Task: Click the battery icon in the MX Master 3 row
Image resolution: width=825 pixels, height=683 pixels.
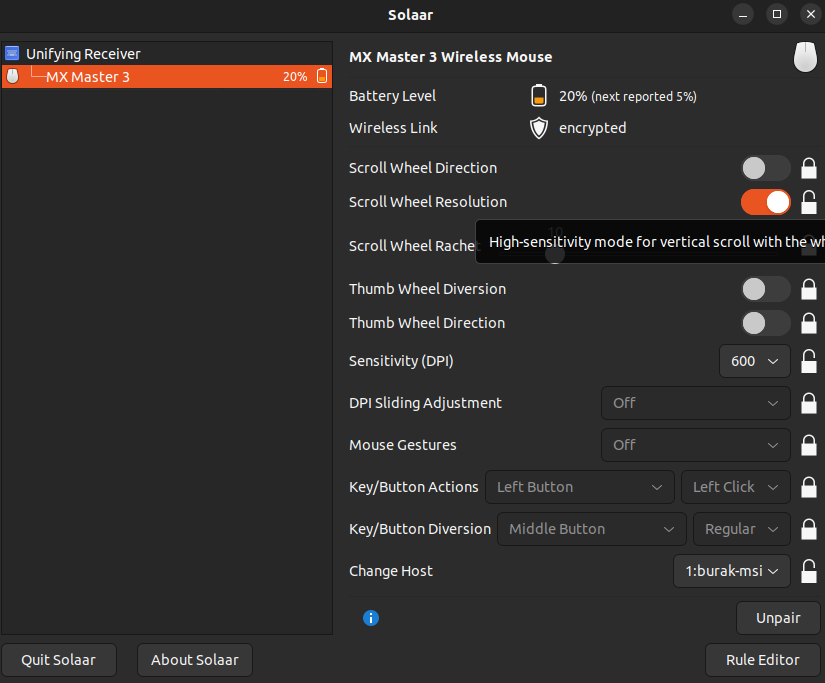Action: click(322, 76)
